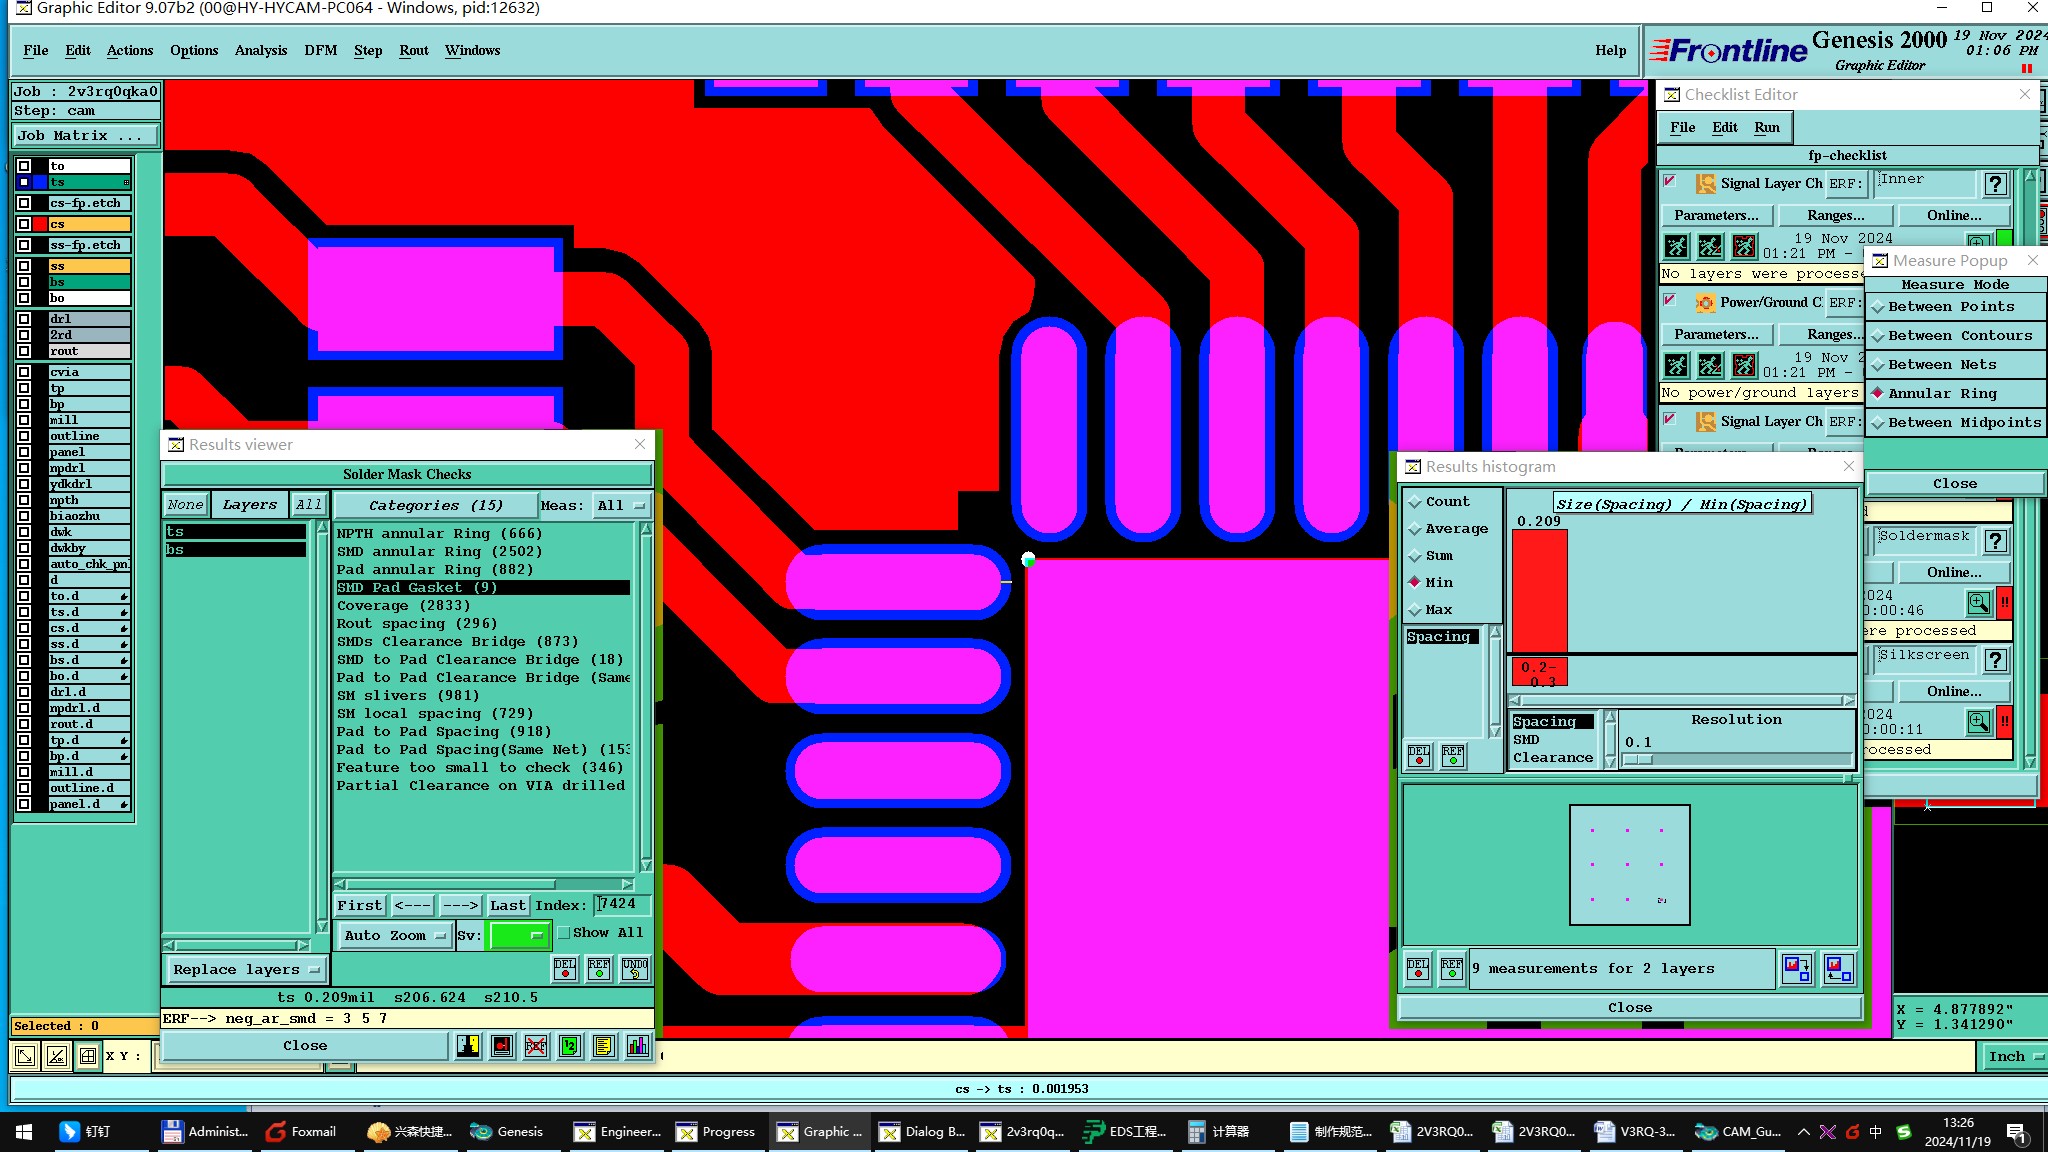
Task: Click the Job Matrix button
Action: point(86,136)
